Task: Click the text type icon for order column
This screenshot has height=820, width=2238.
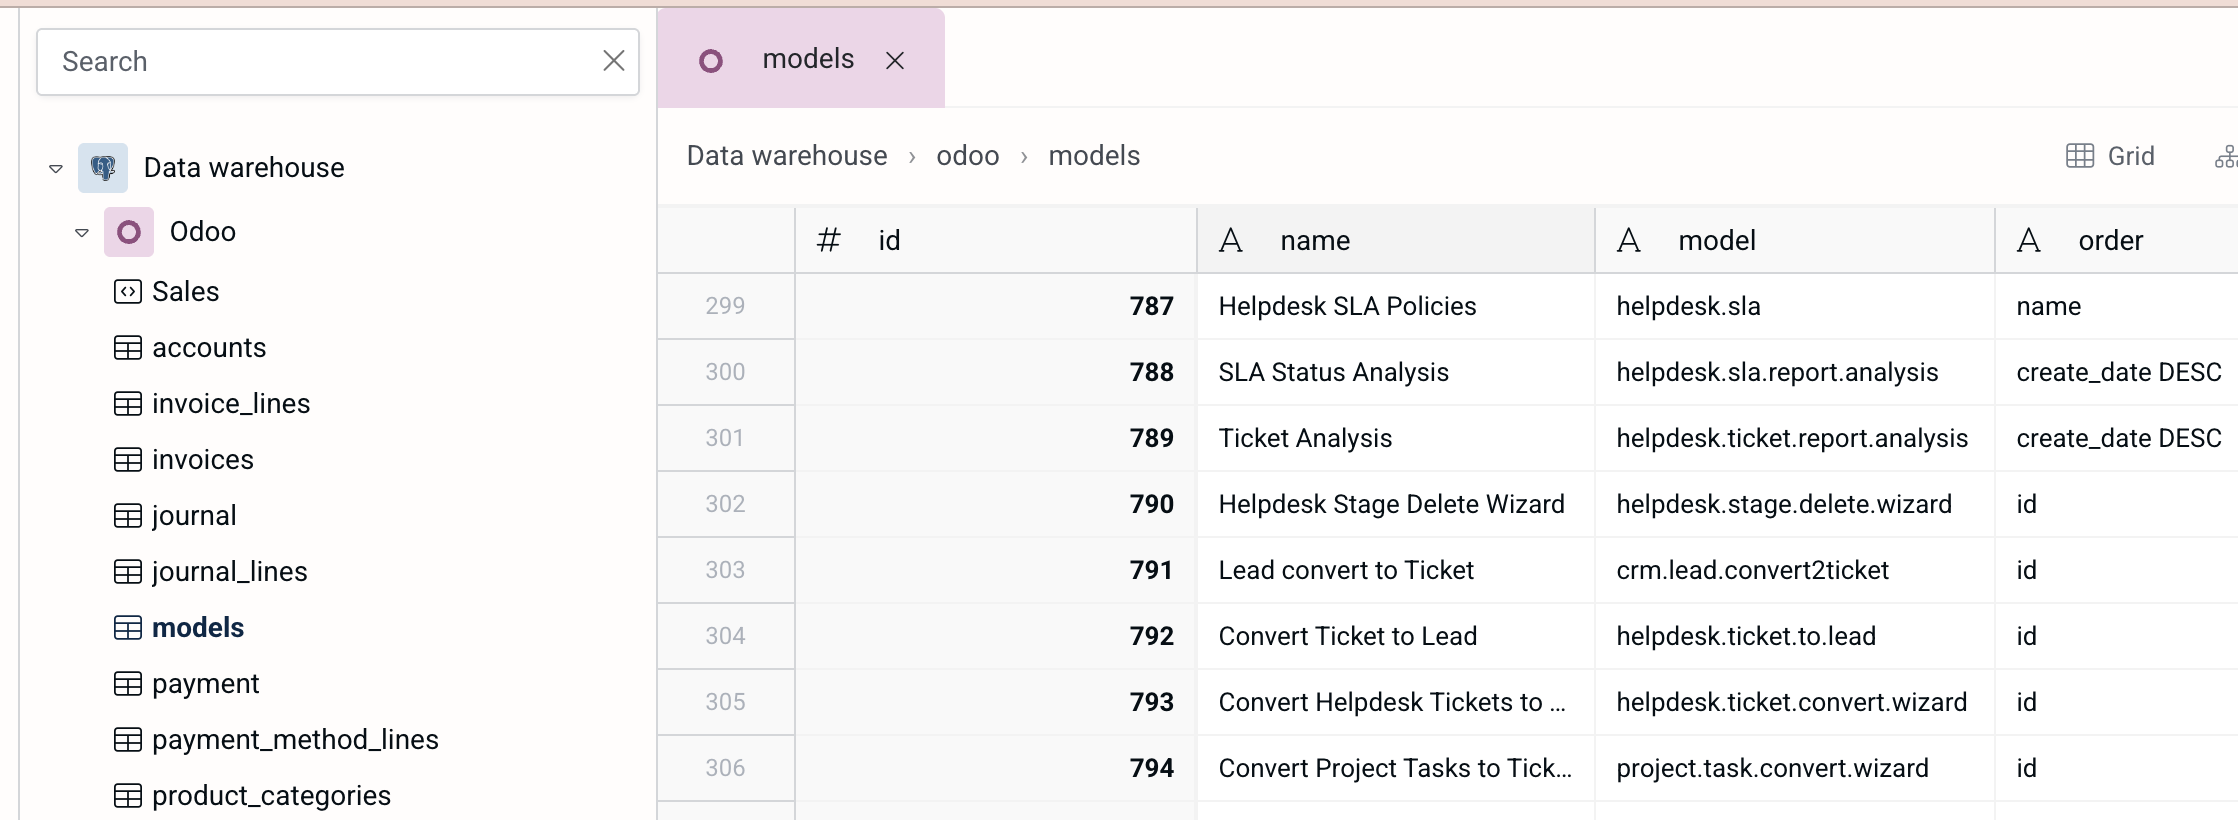Action: 2029,240
